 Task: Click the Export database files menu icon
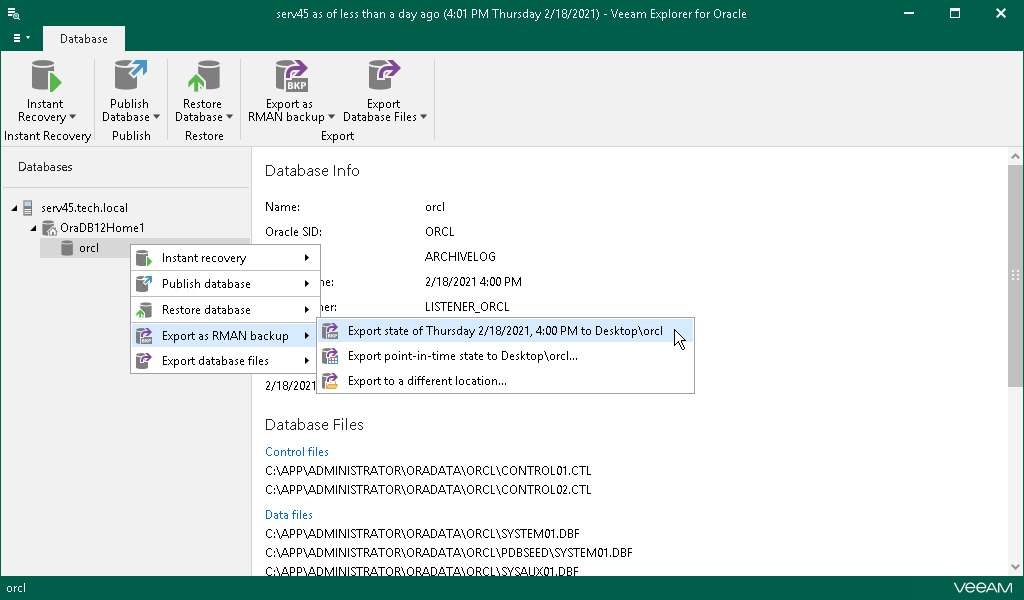pos(144,360)
